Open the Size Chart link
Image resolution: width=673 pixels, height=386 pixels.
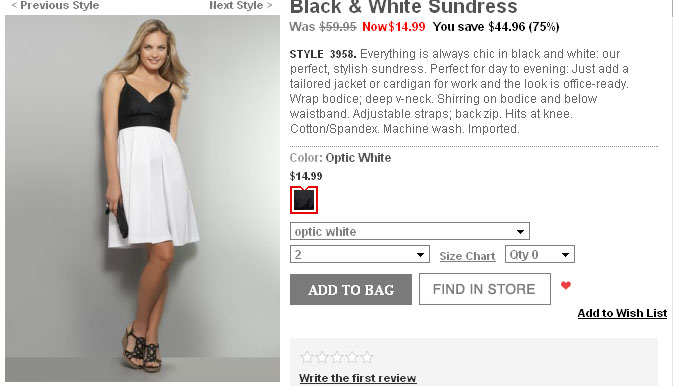pyautogui.click(x=467, y=256)
